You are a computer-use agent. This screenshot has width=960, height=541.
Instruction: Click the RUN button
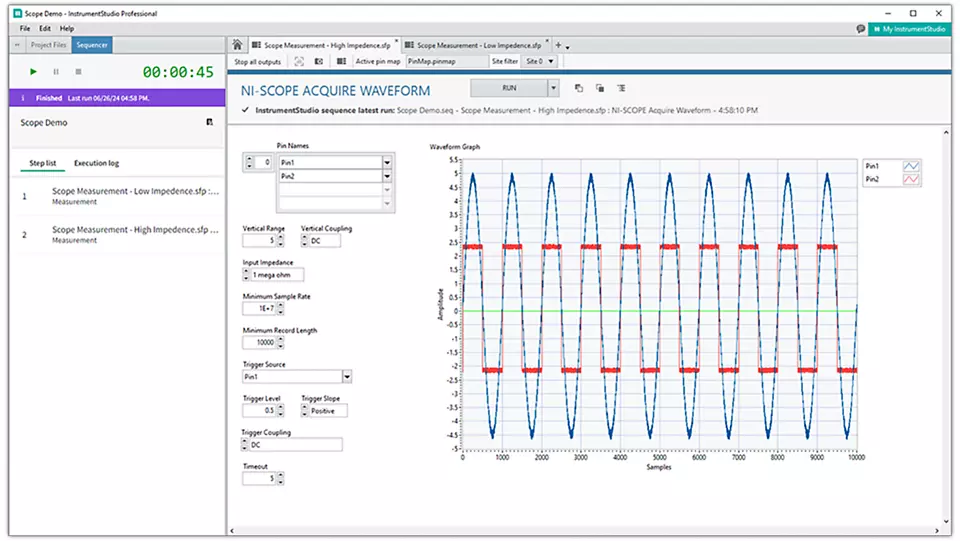[509, 88]
